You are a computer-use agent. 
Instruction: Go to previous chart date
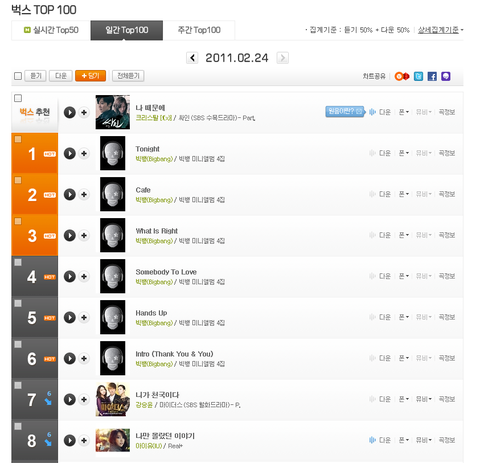(192, 58)
